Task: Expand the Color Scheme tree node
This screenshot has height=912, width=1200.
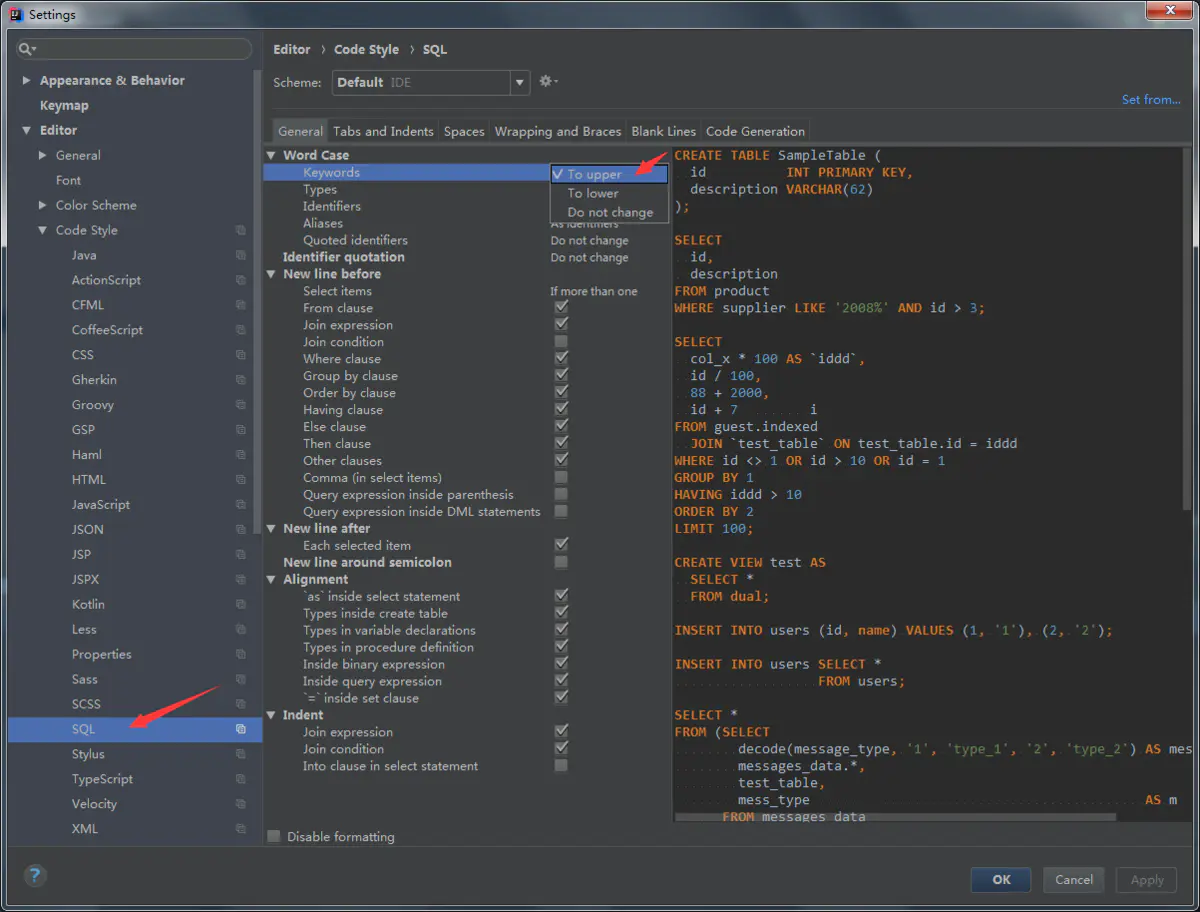Action: point(42,205)
